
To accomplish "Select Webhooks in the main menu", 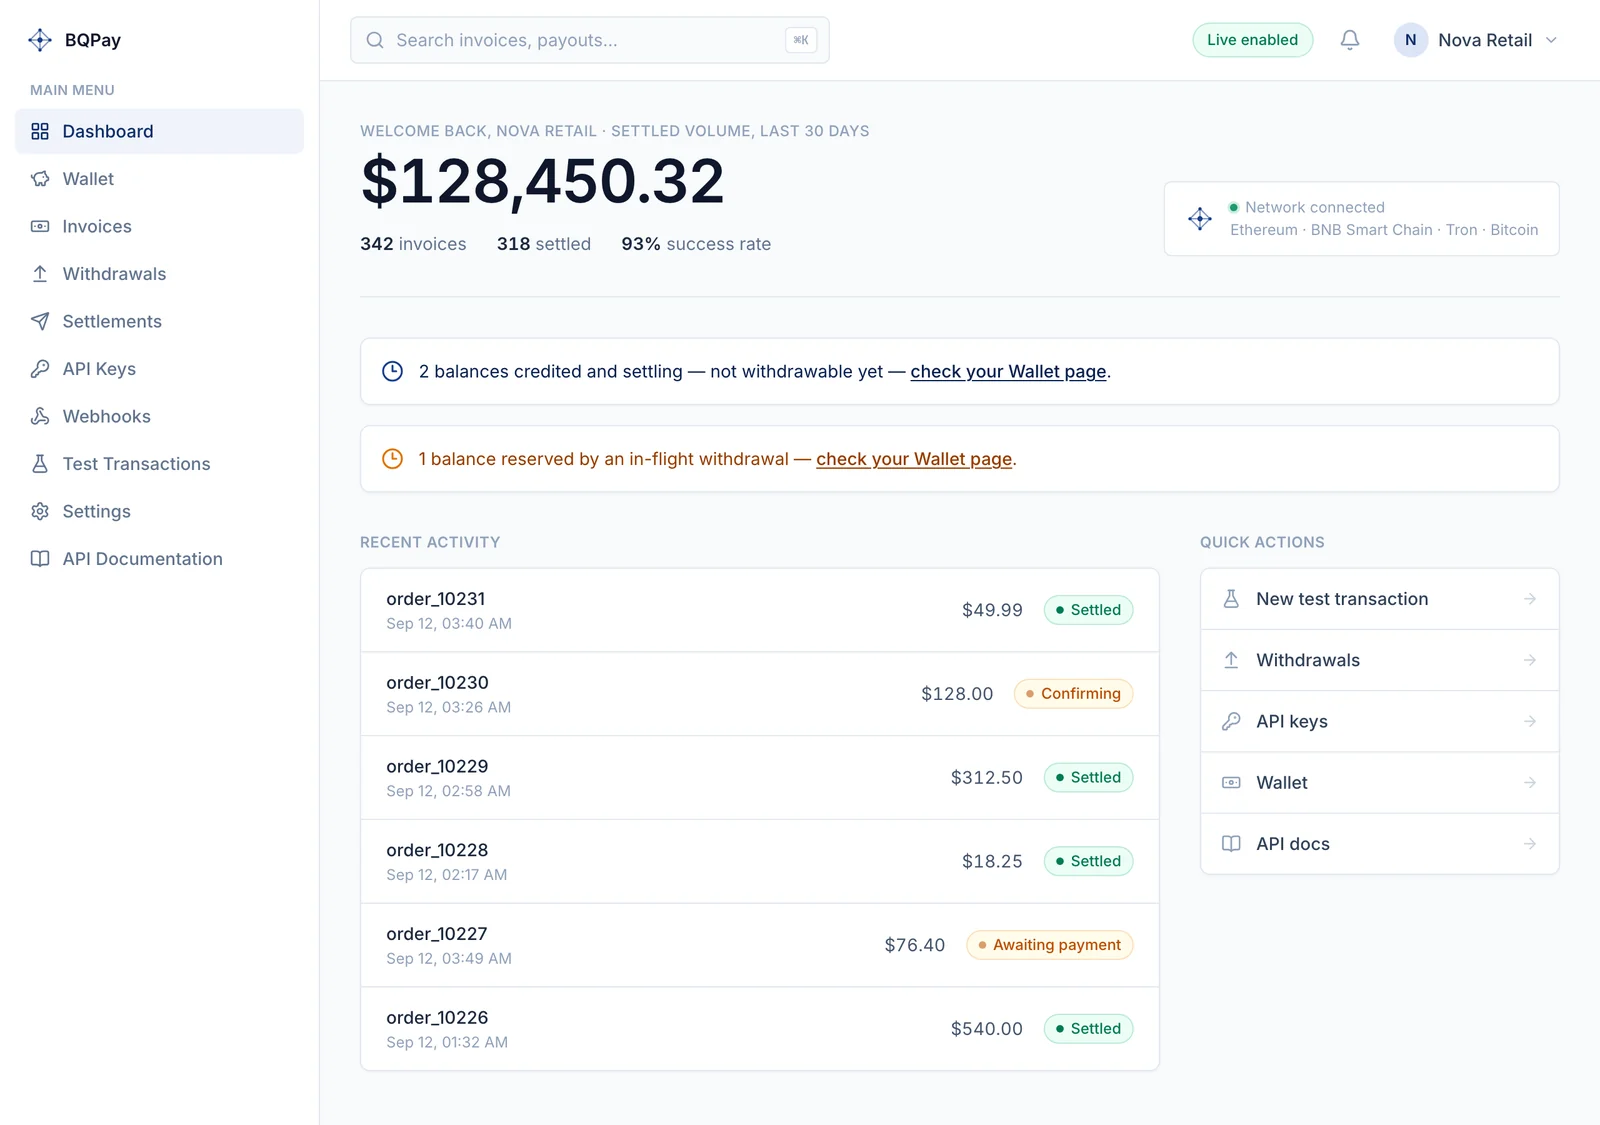I will coord(160,417).
